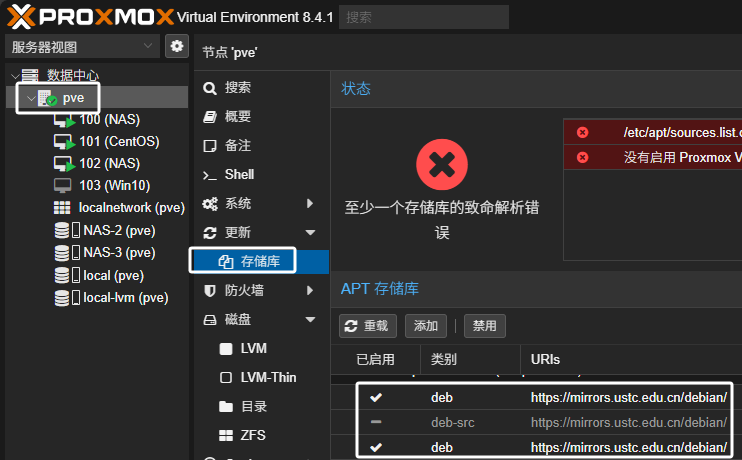Open the 目录 directory page
This screenshot has width=742, height=460.
click(x=254, y=406)
